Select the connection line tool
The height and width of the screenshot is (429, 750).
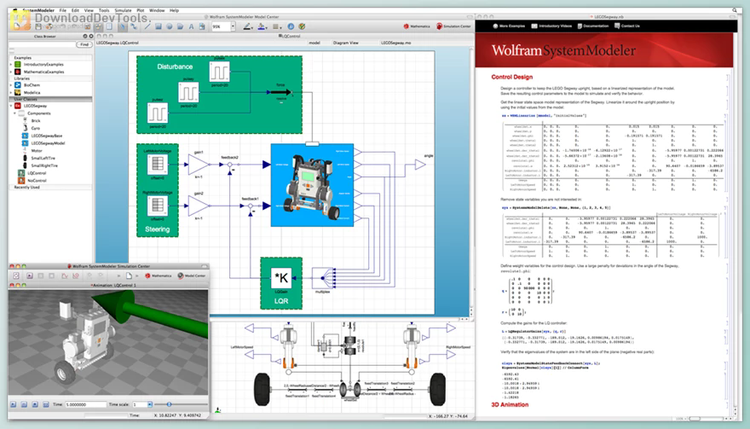coord(134,27)
